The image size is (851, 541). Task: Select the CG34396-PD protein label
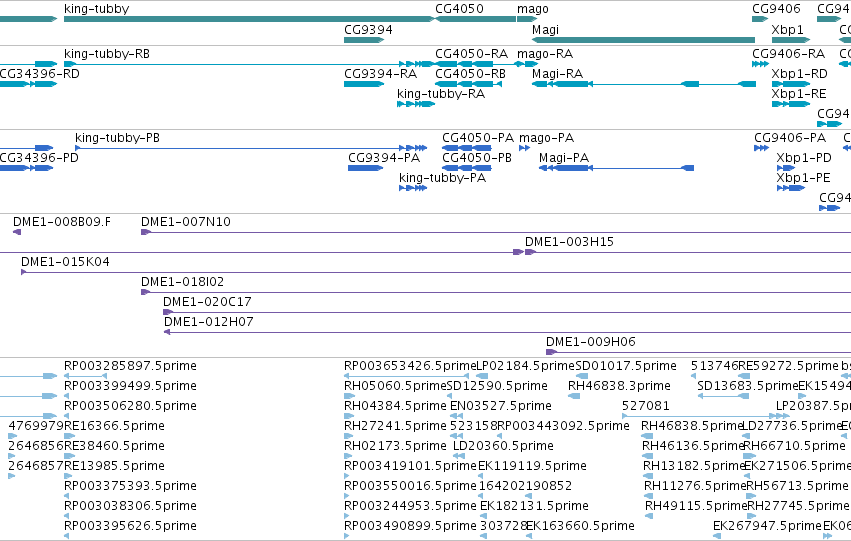pos(39,158)
